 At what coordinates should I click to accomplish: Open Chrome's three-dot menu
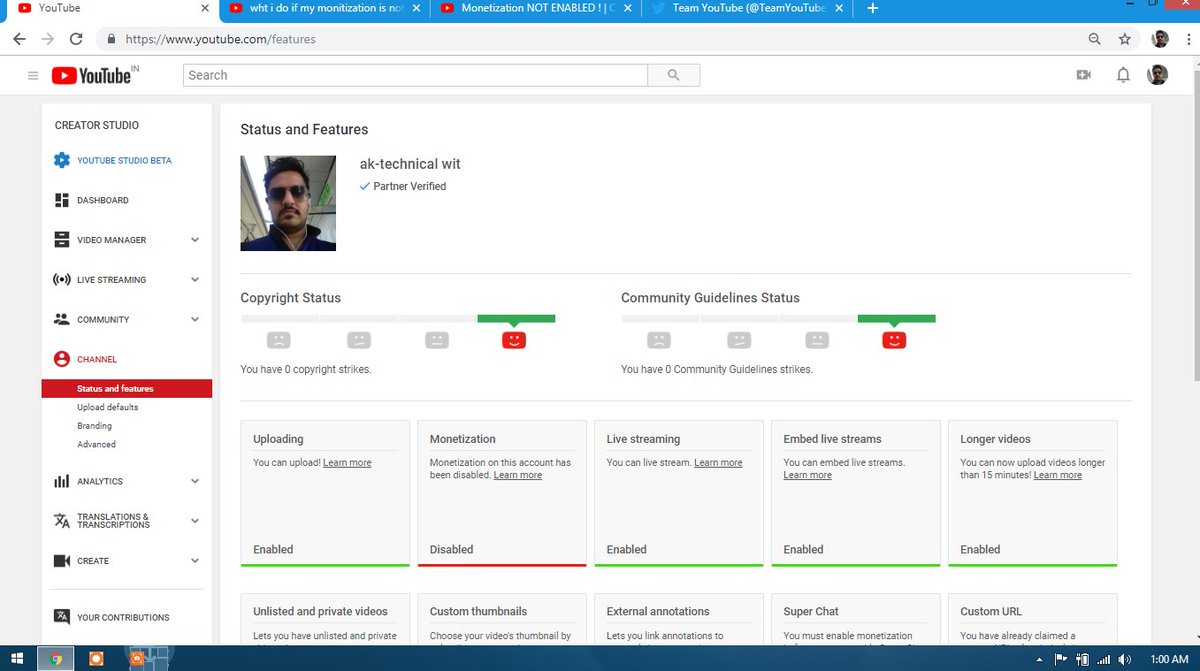pos(1188,39)
